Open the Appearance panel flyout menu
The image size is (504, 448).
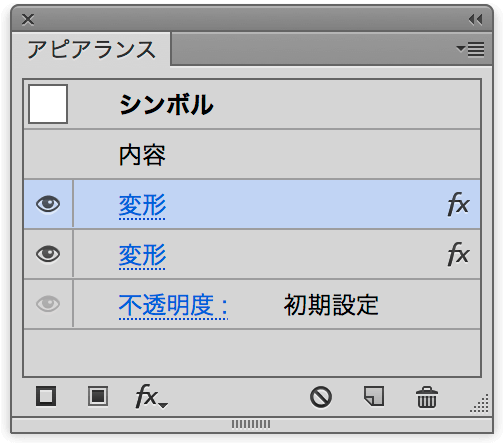470,49
